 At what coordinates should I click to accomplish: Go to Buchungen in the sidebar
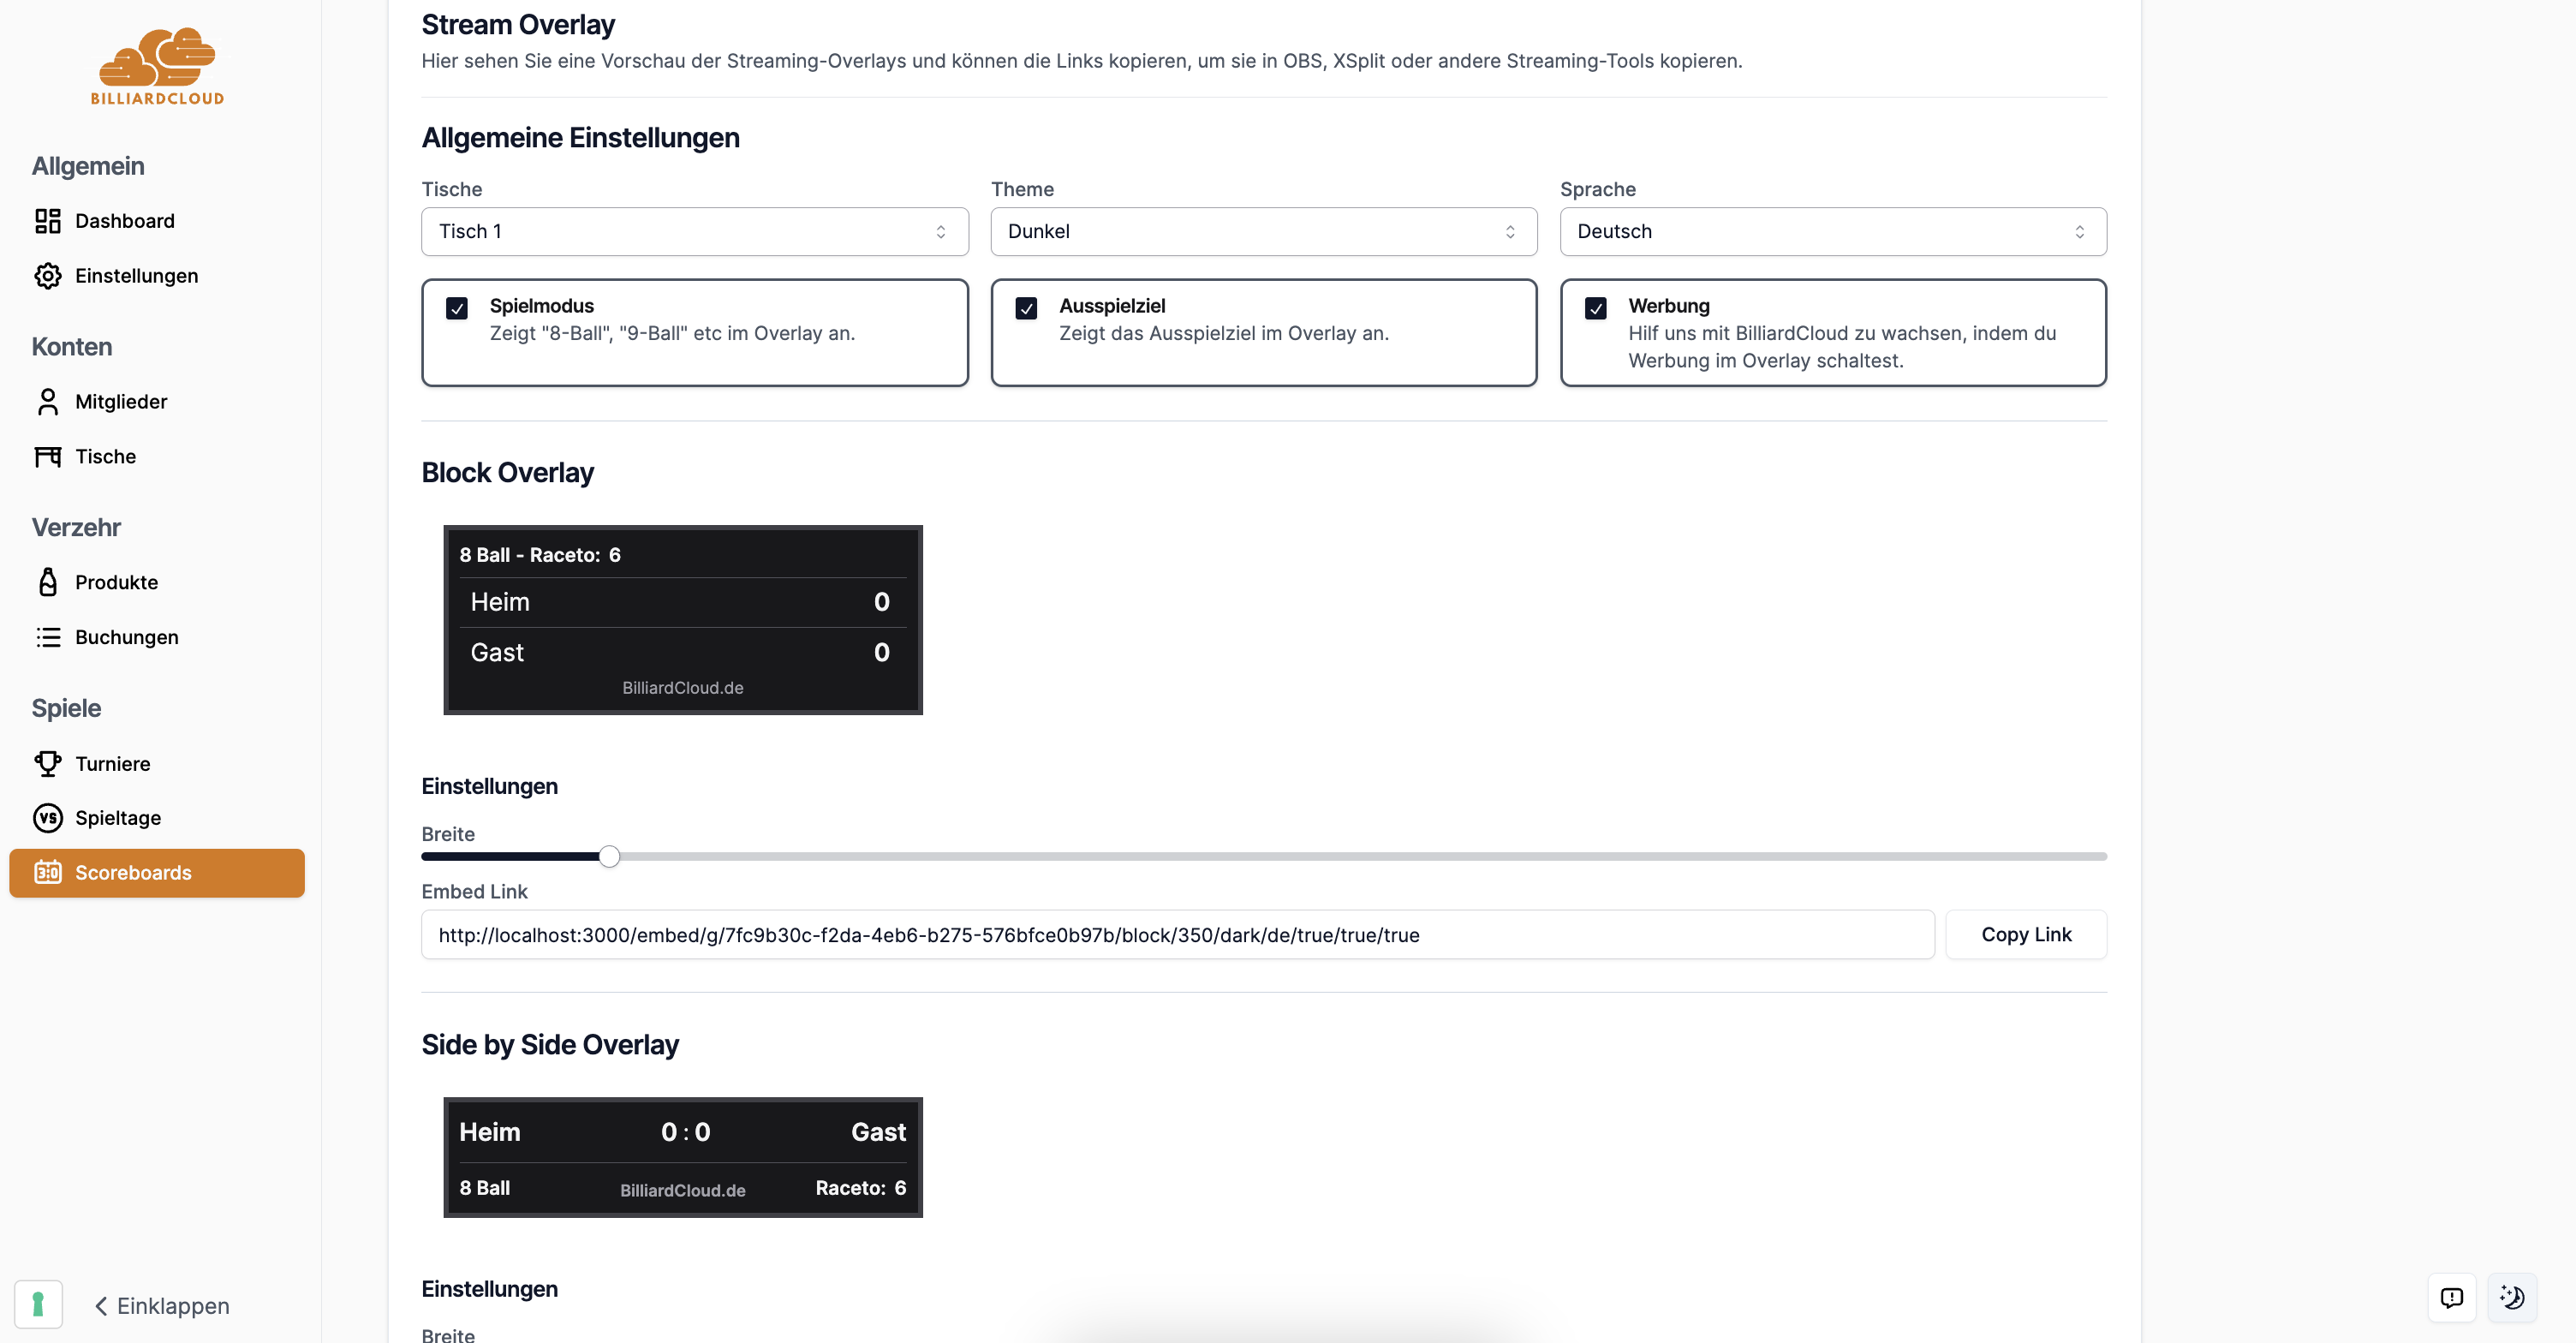tap(126, 637)
